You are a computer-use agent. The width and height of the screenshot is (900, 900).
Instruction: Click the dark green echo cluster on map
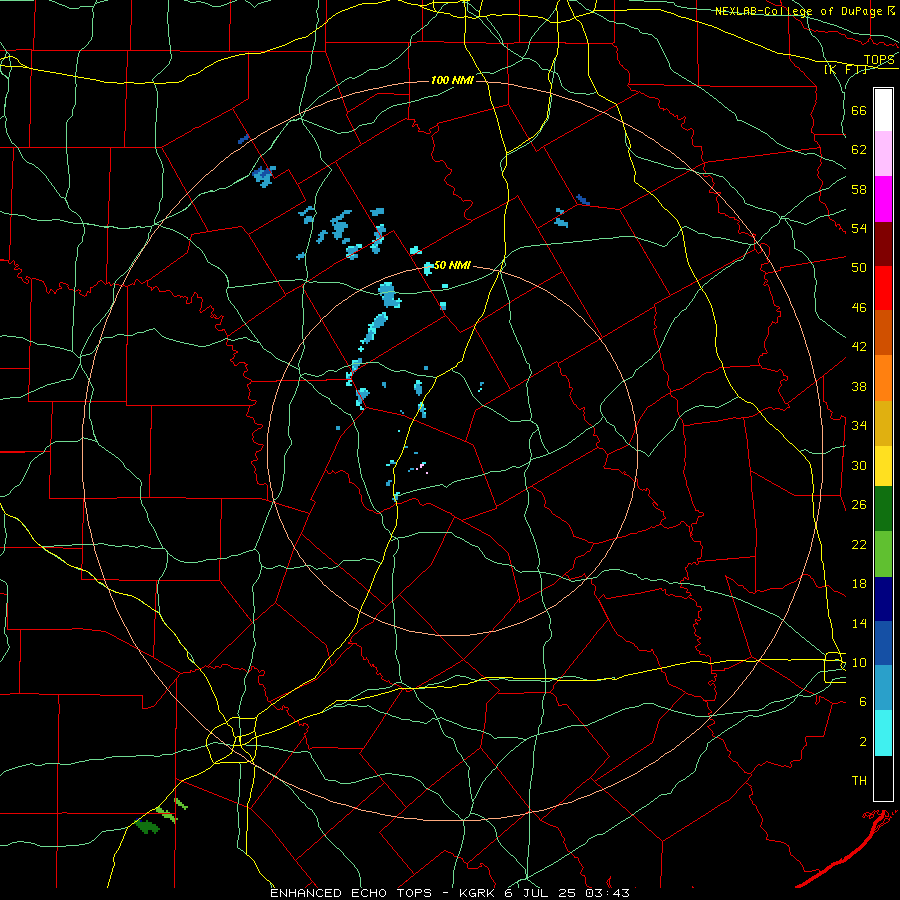pyautogui.click(x=148, y=827)
